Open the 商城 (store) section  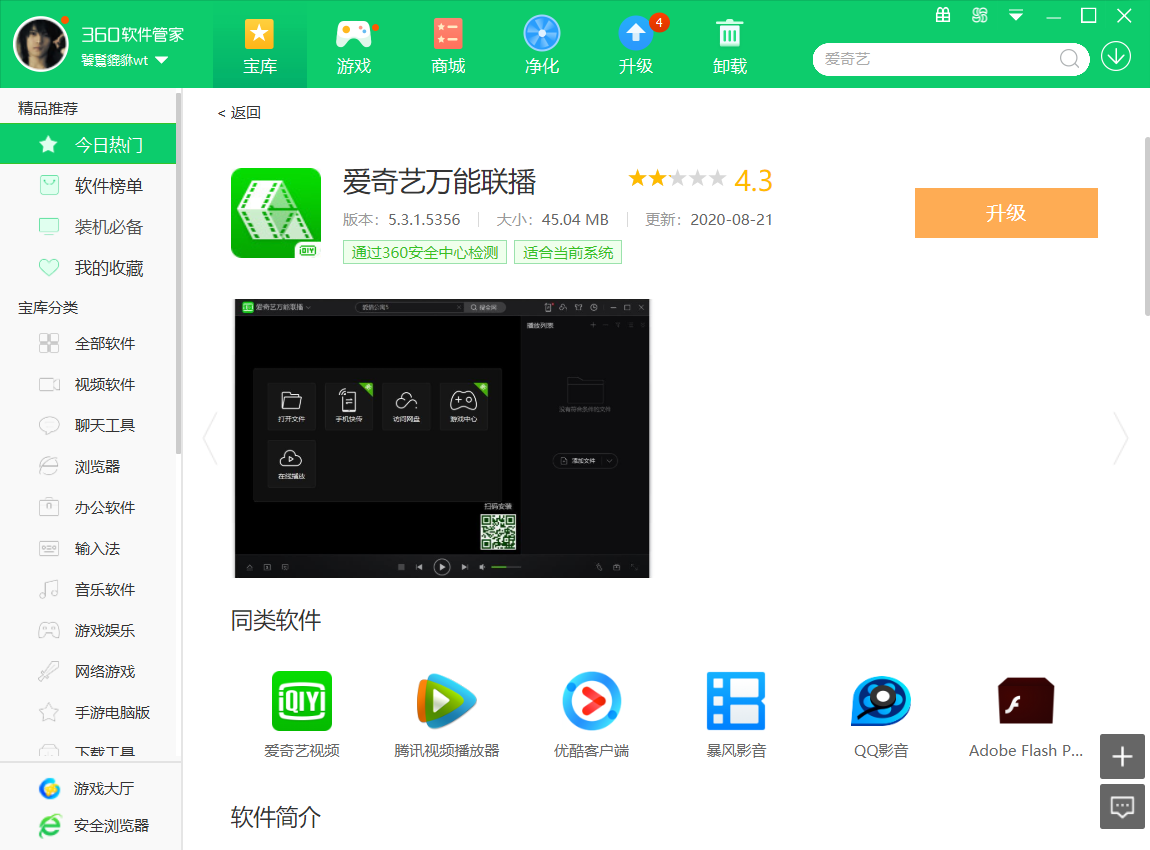point(447,44)
